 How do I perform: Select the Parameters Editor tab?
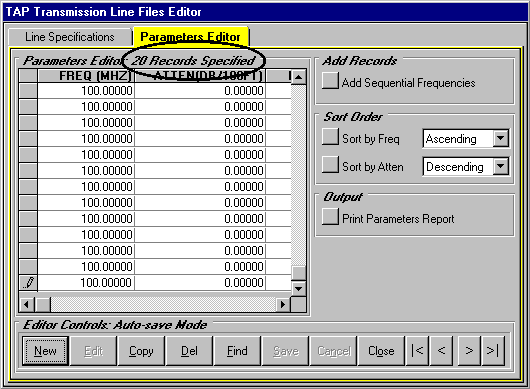[x=191, y=37]
